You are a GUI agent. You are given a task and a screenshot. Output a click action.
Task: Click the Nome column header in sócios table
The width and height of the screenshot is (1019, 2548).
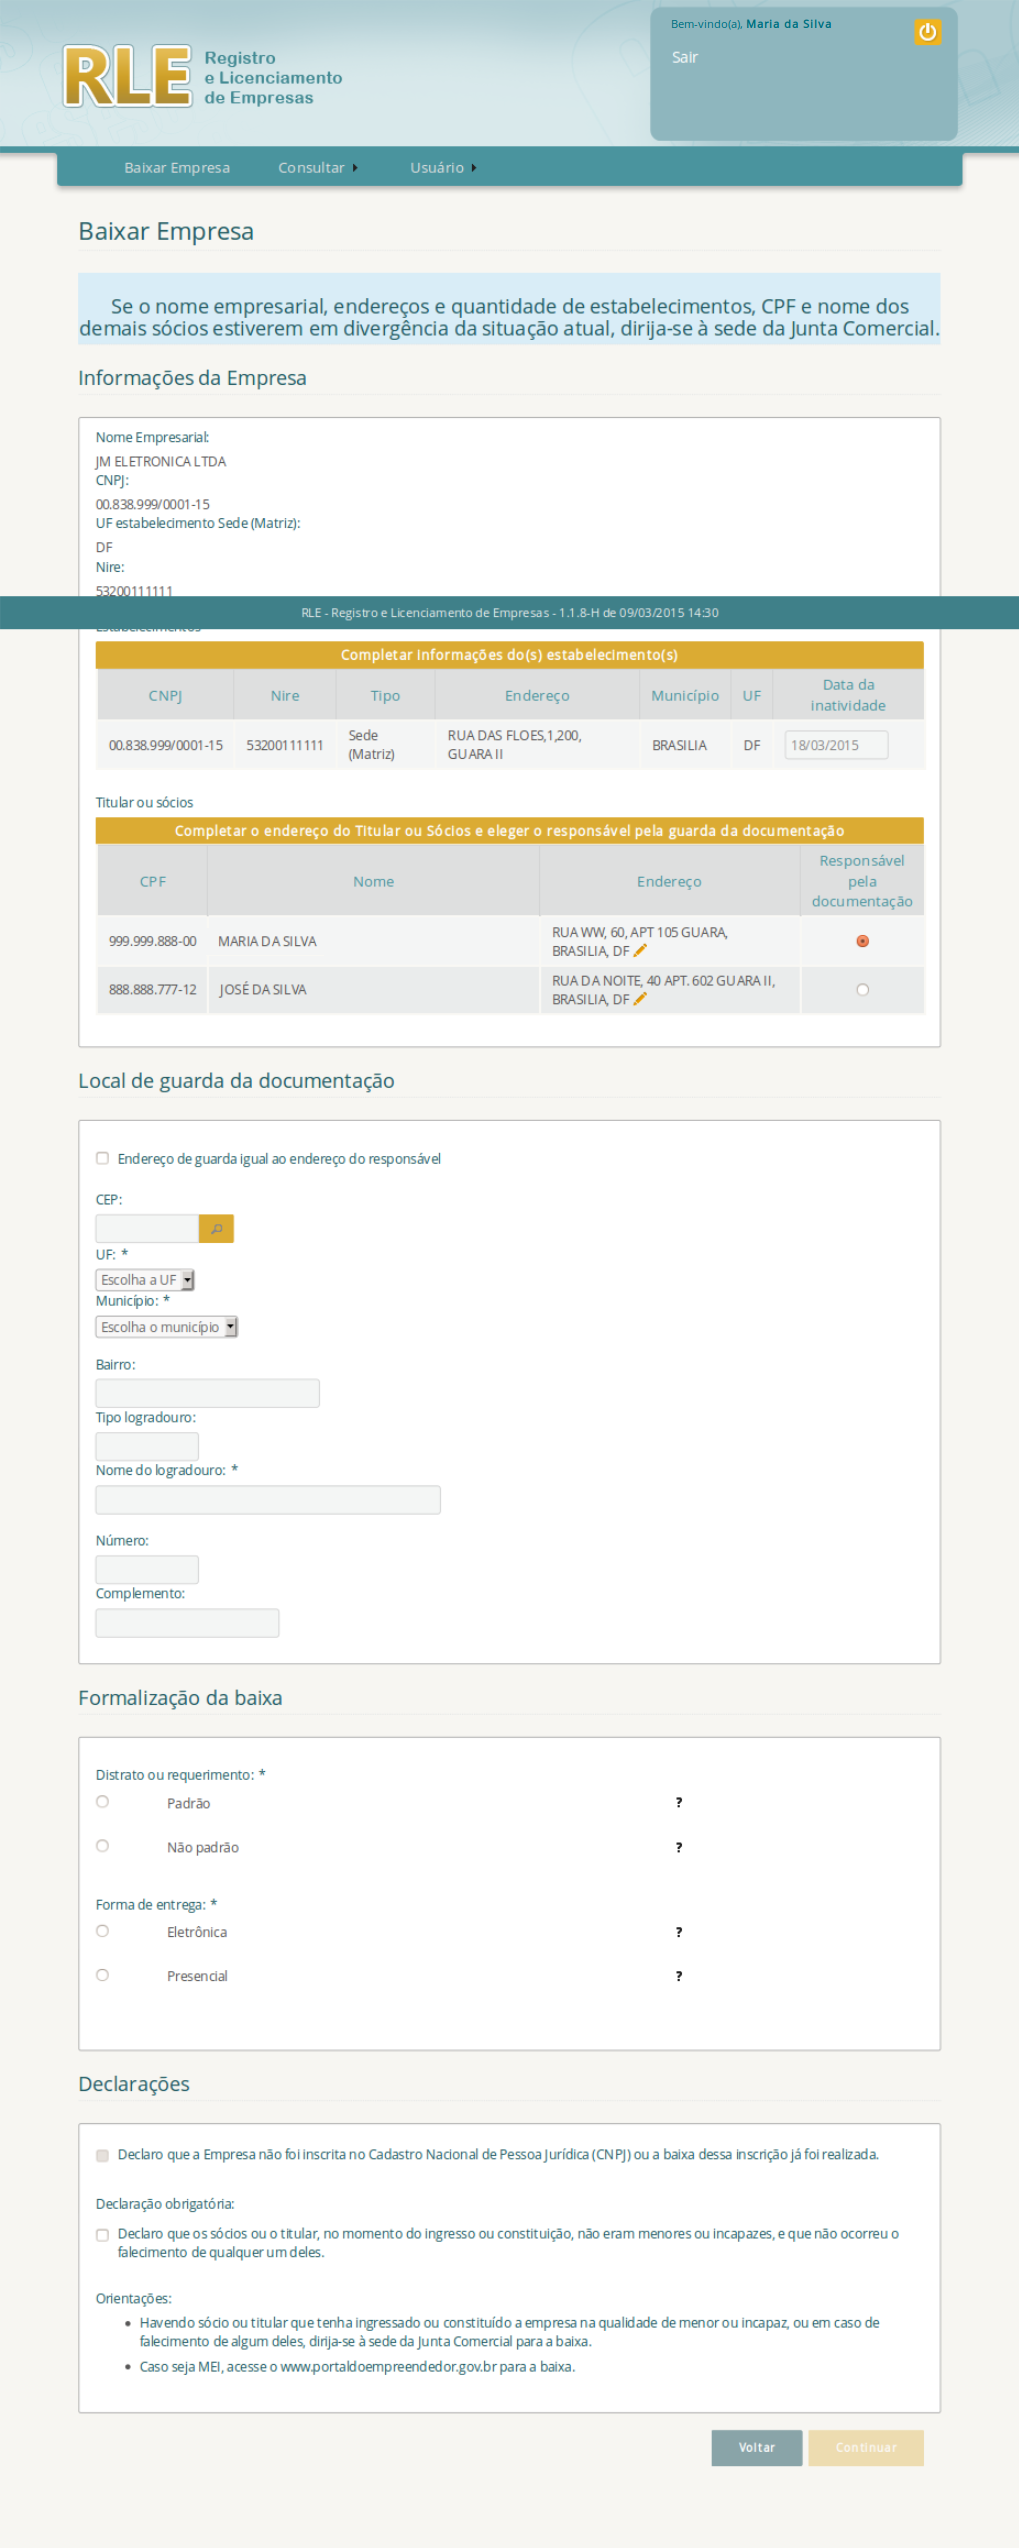(373, 881)
